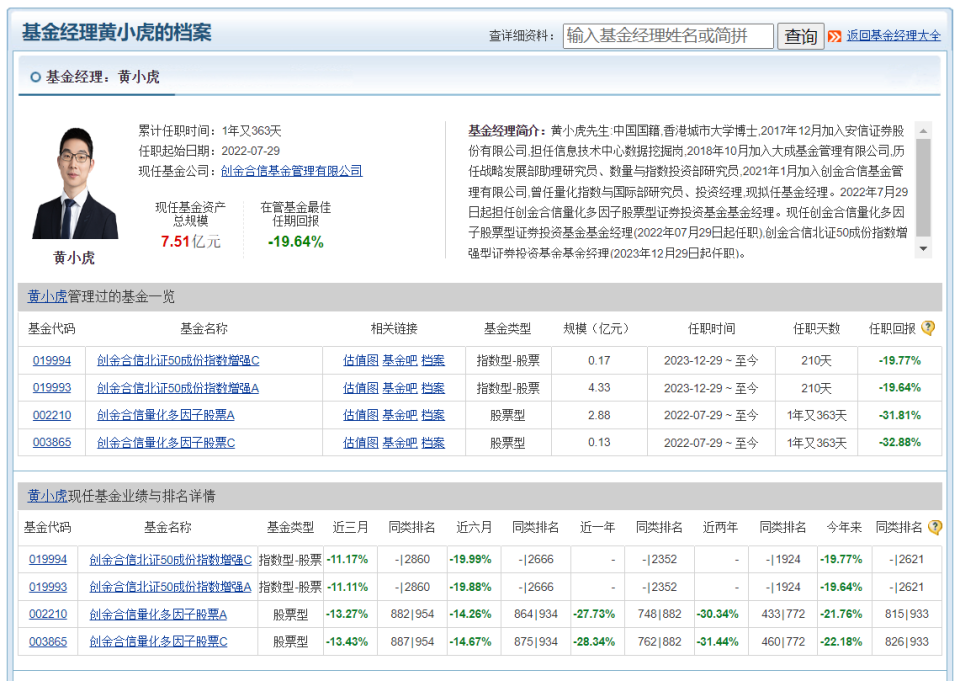Open fund code 002210 in performance ranking table
Screen dimensions: 960x681
point(48,614)
